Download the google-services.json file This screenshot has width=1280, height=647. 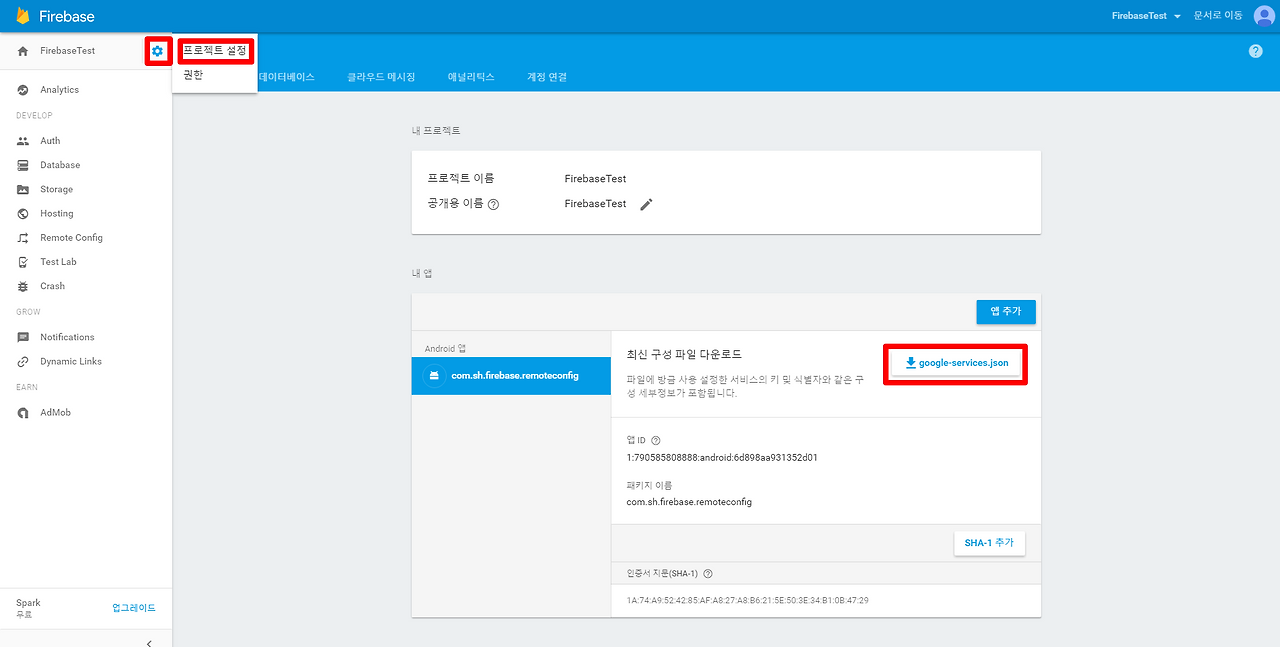coord(956,363)
